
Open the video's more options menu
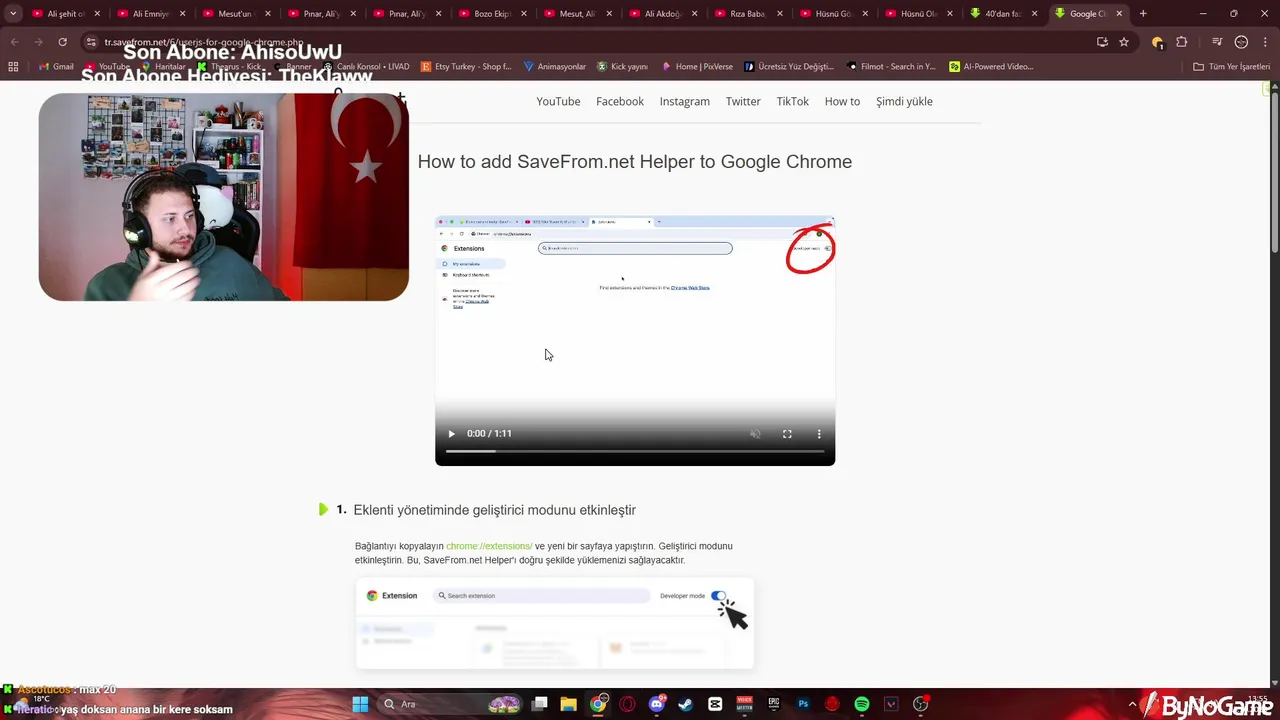[819, 433]
